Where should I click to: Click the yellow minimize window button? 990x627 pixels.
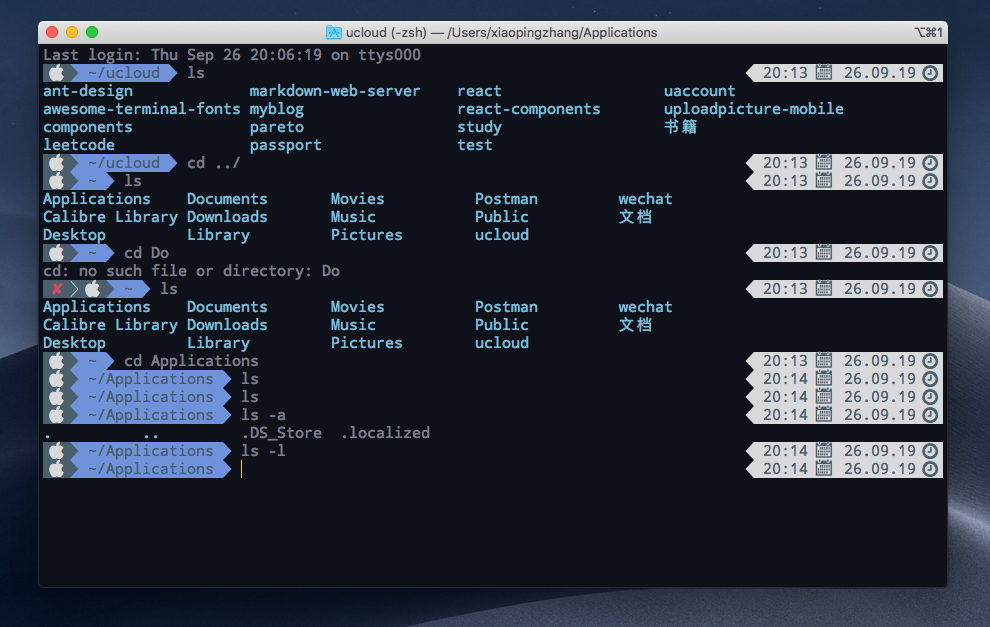72,32
